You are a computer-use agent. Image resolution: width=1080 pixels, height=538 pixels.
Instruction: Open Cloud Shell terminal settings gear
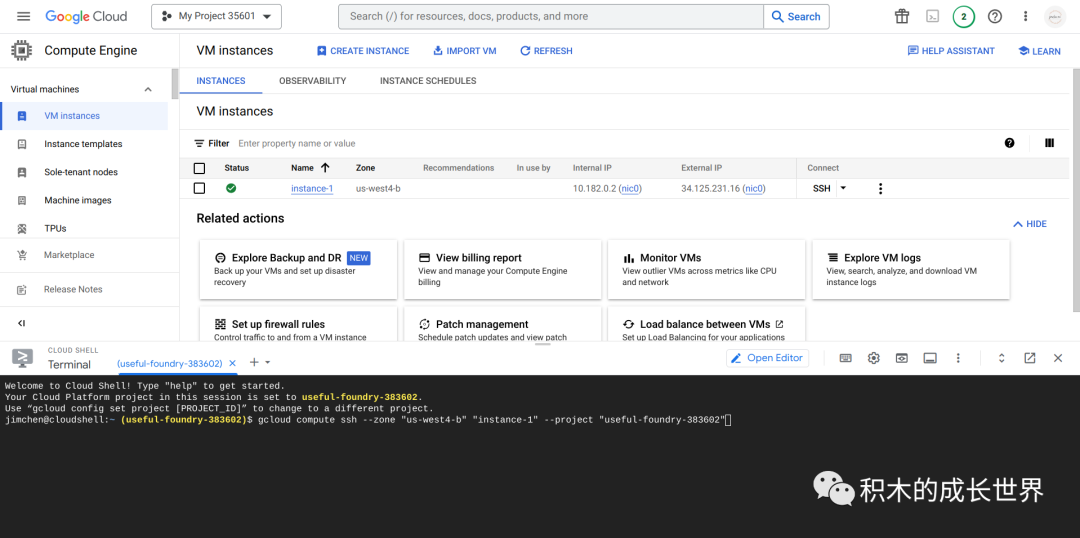[873, 358]
